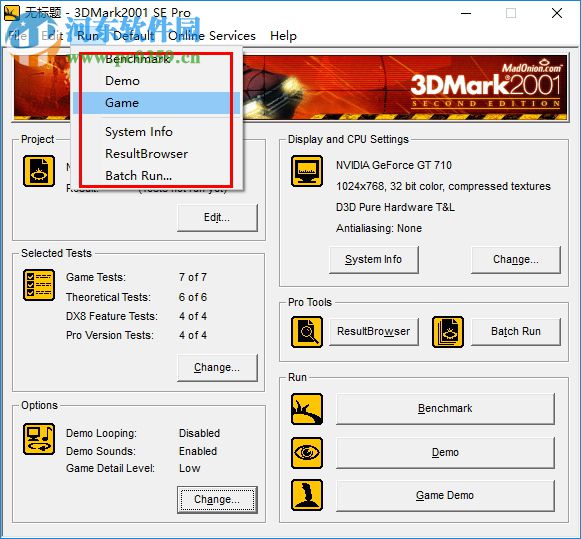Click the 6 of 6 value
The image size is (581, 539).
193,297
